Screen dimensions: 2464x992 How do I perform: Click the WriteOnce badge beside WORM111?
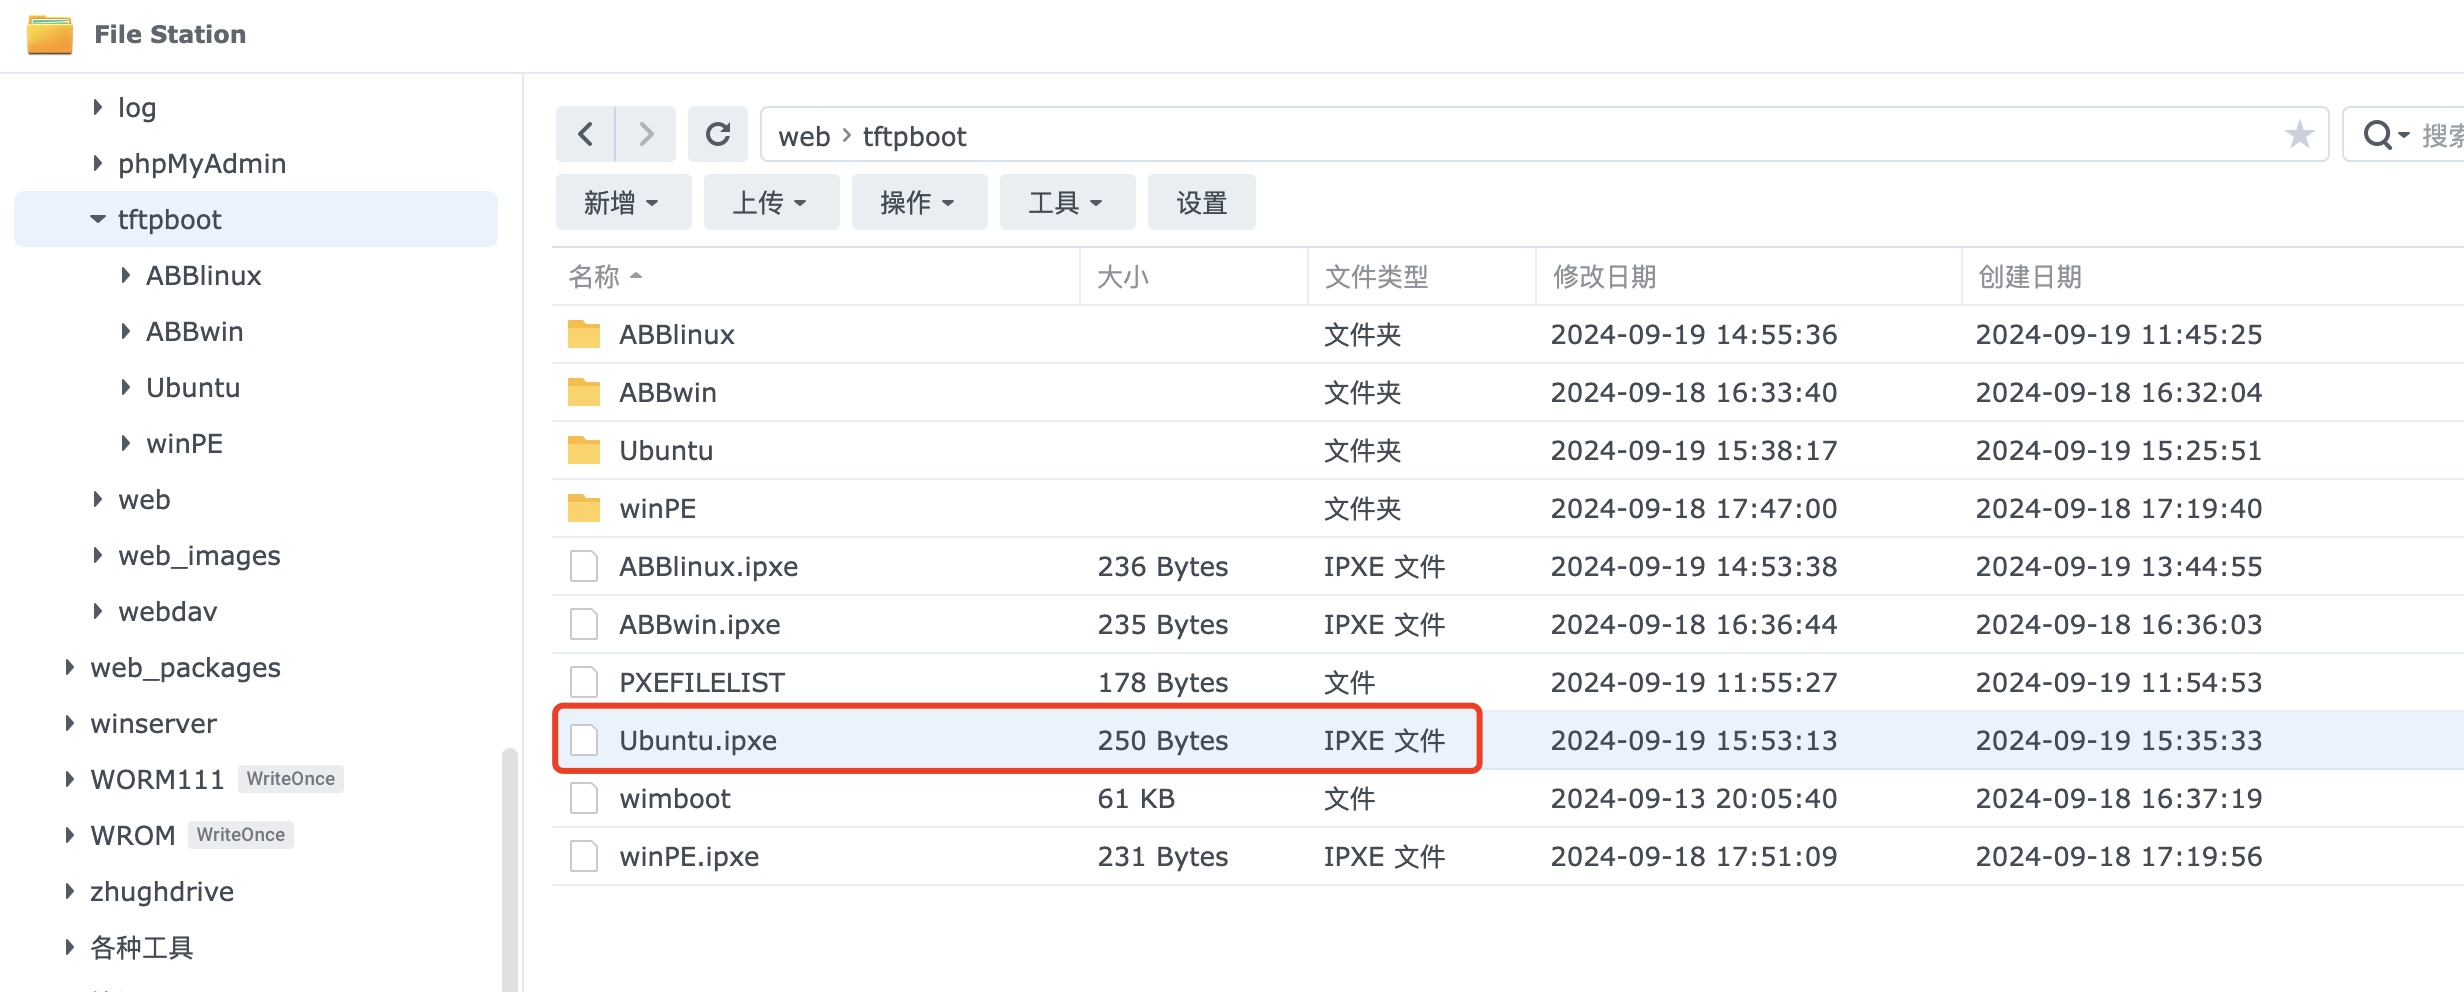291,779
